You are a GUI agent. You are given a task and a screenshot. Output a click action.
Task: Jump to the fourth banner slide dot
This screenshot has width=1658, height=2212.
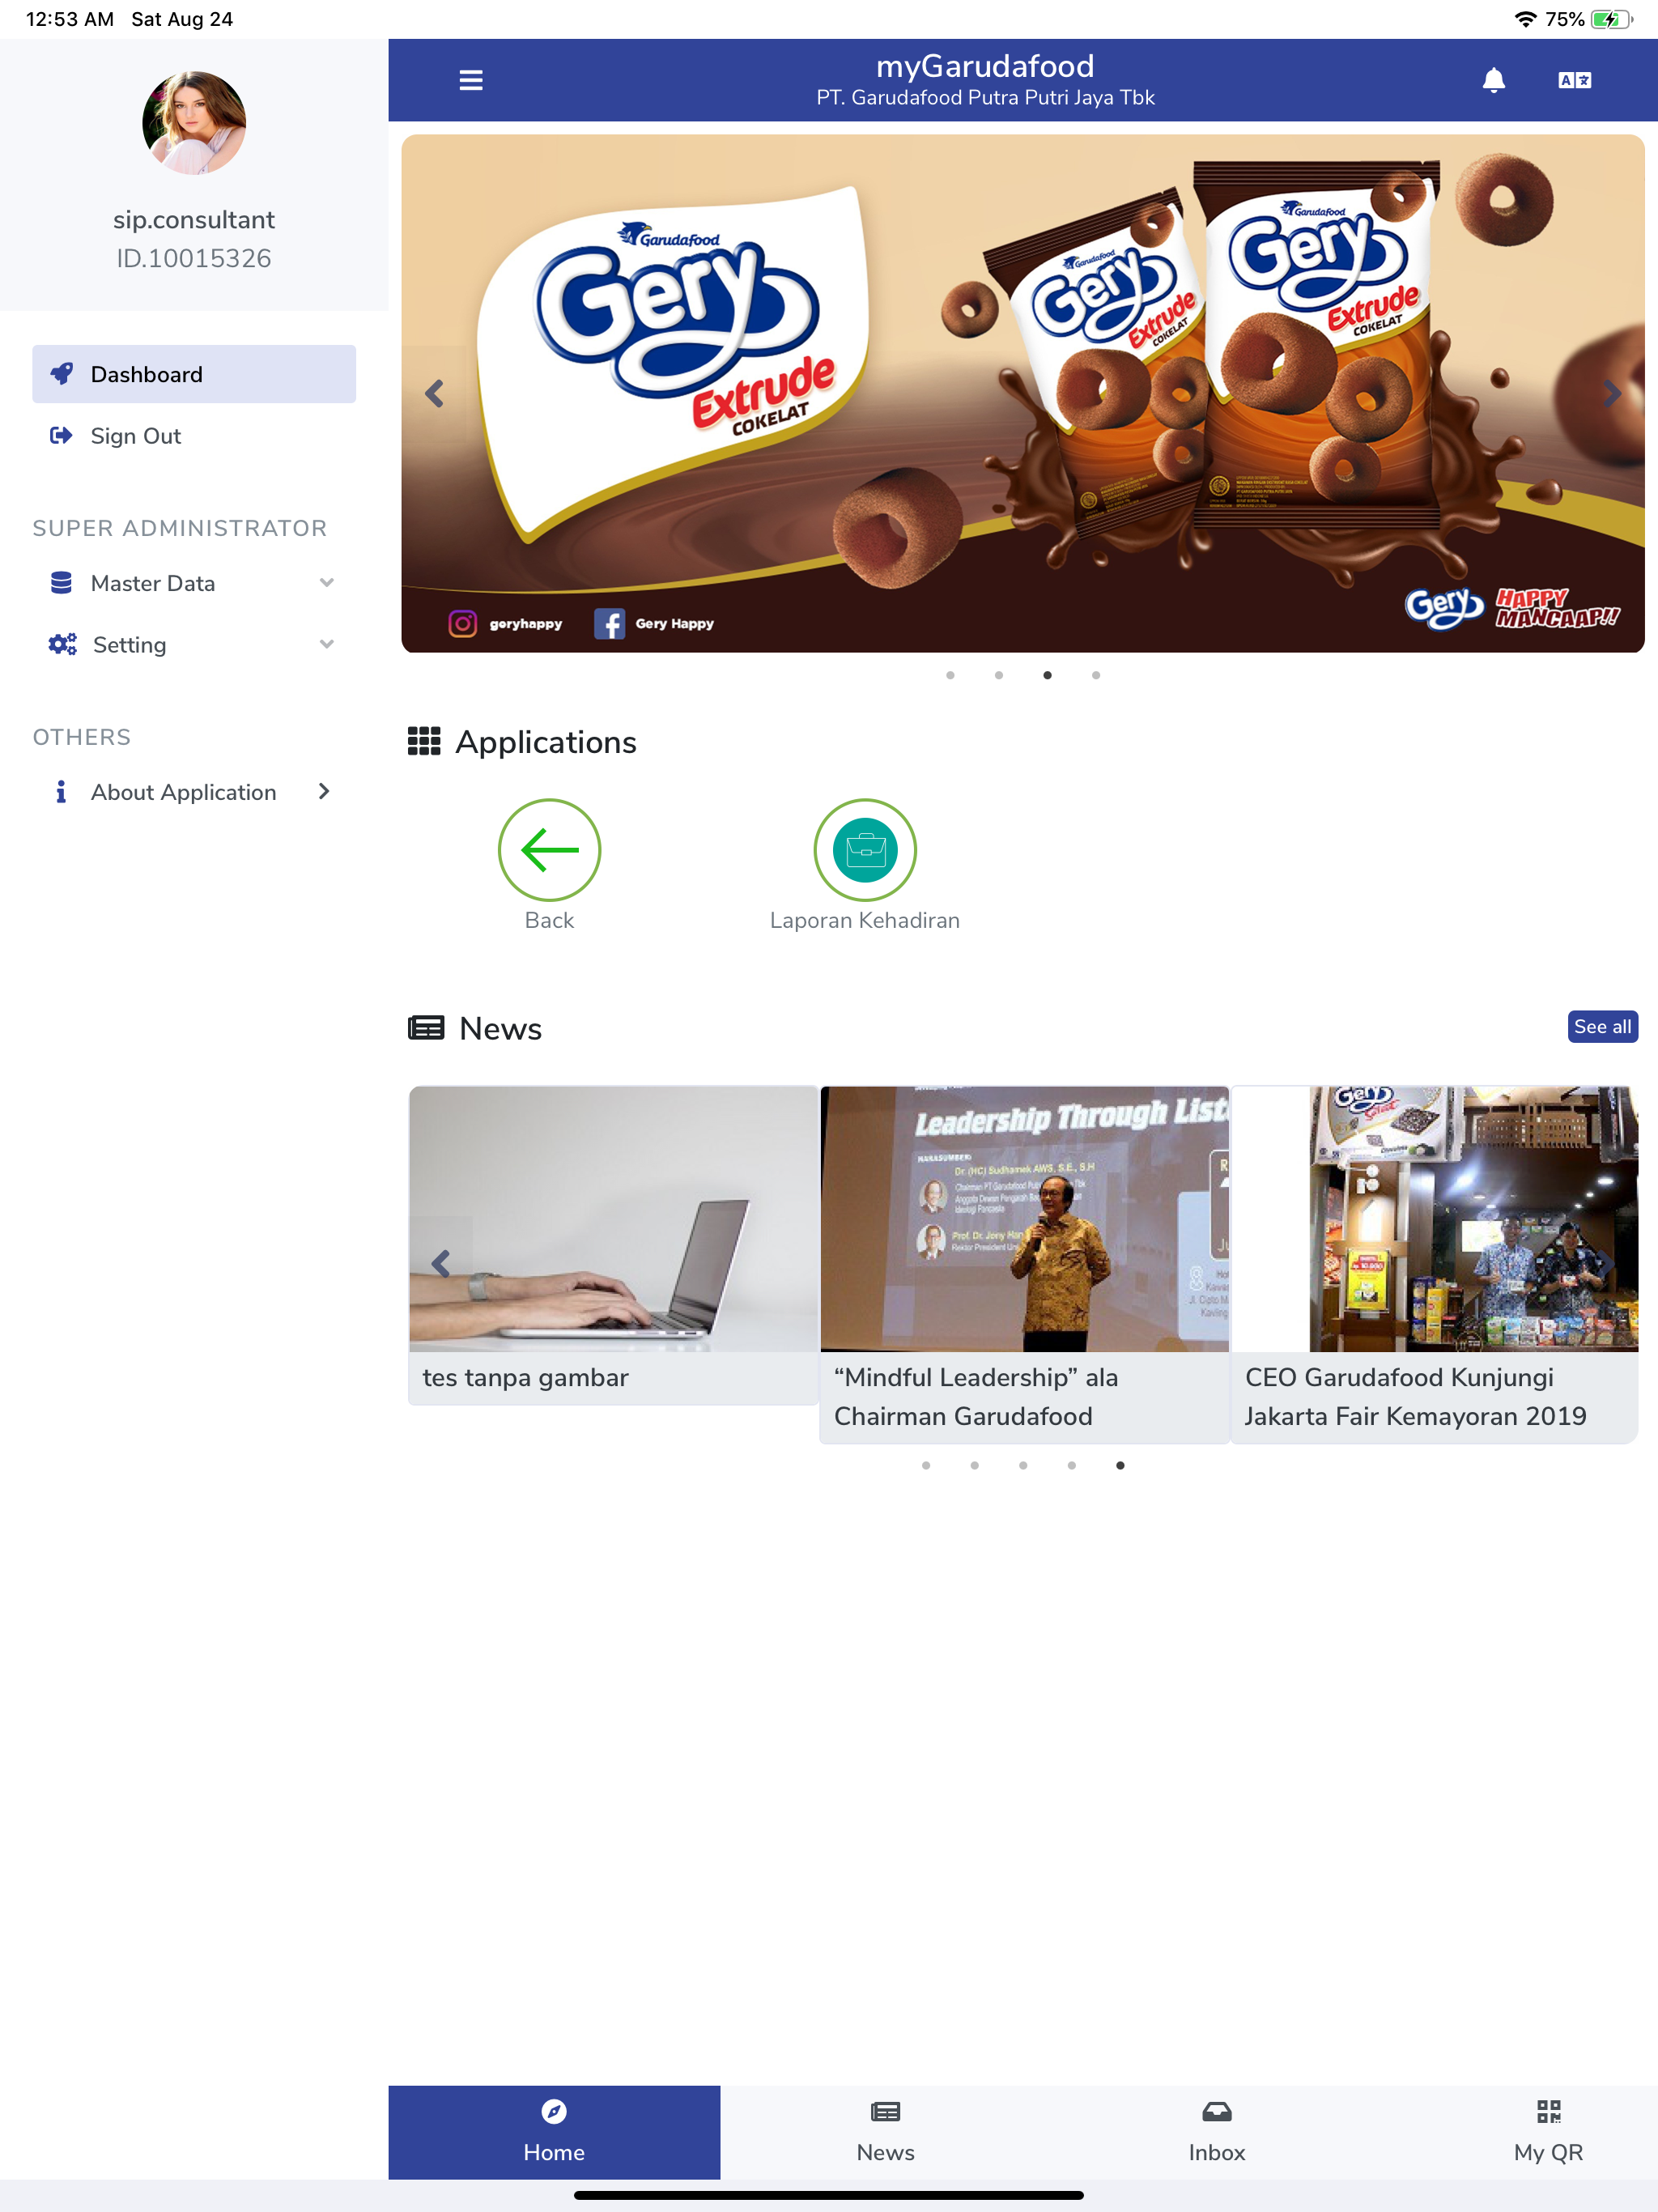click(1096, 675)
